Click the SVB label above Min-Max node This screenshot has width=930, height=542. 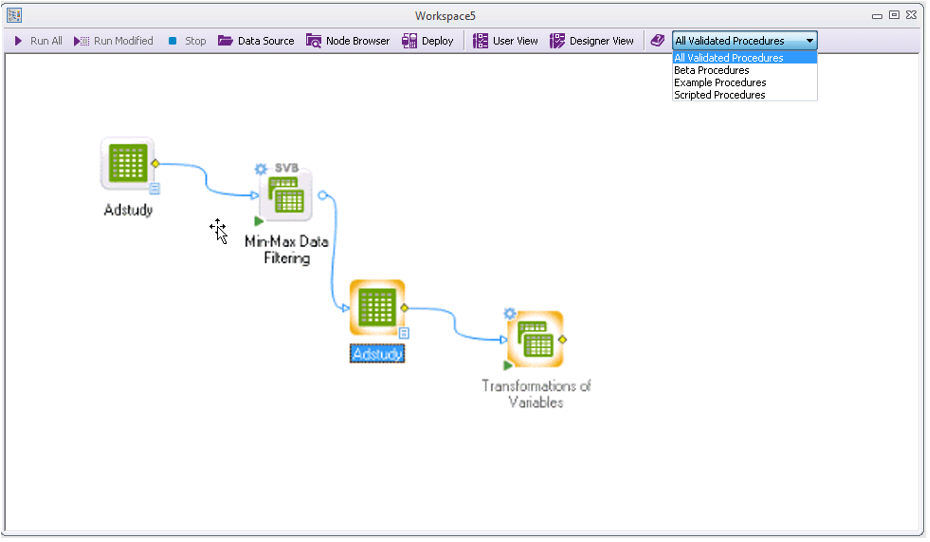point(286,168)
